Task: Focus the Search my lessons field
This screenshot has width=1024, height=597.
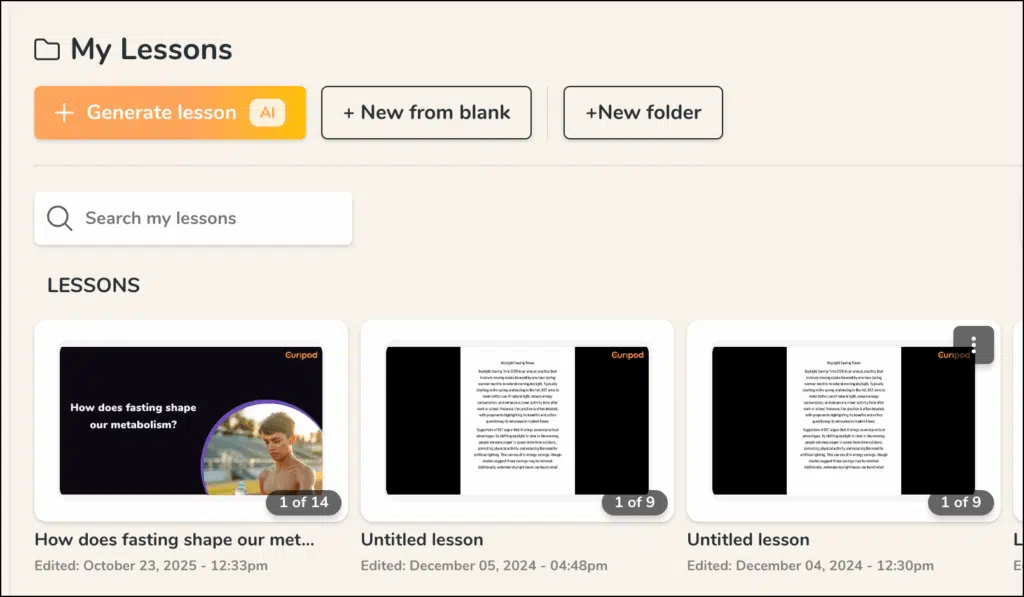Action: coord(210,218)
